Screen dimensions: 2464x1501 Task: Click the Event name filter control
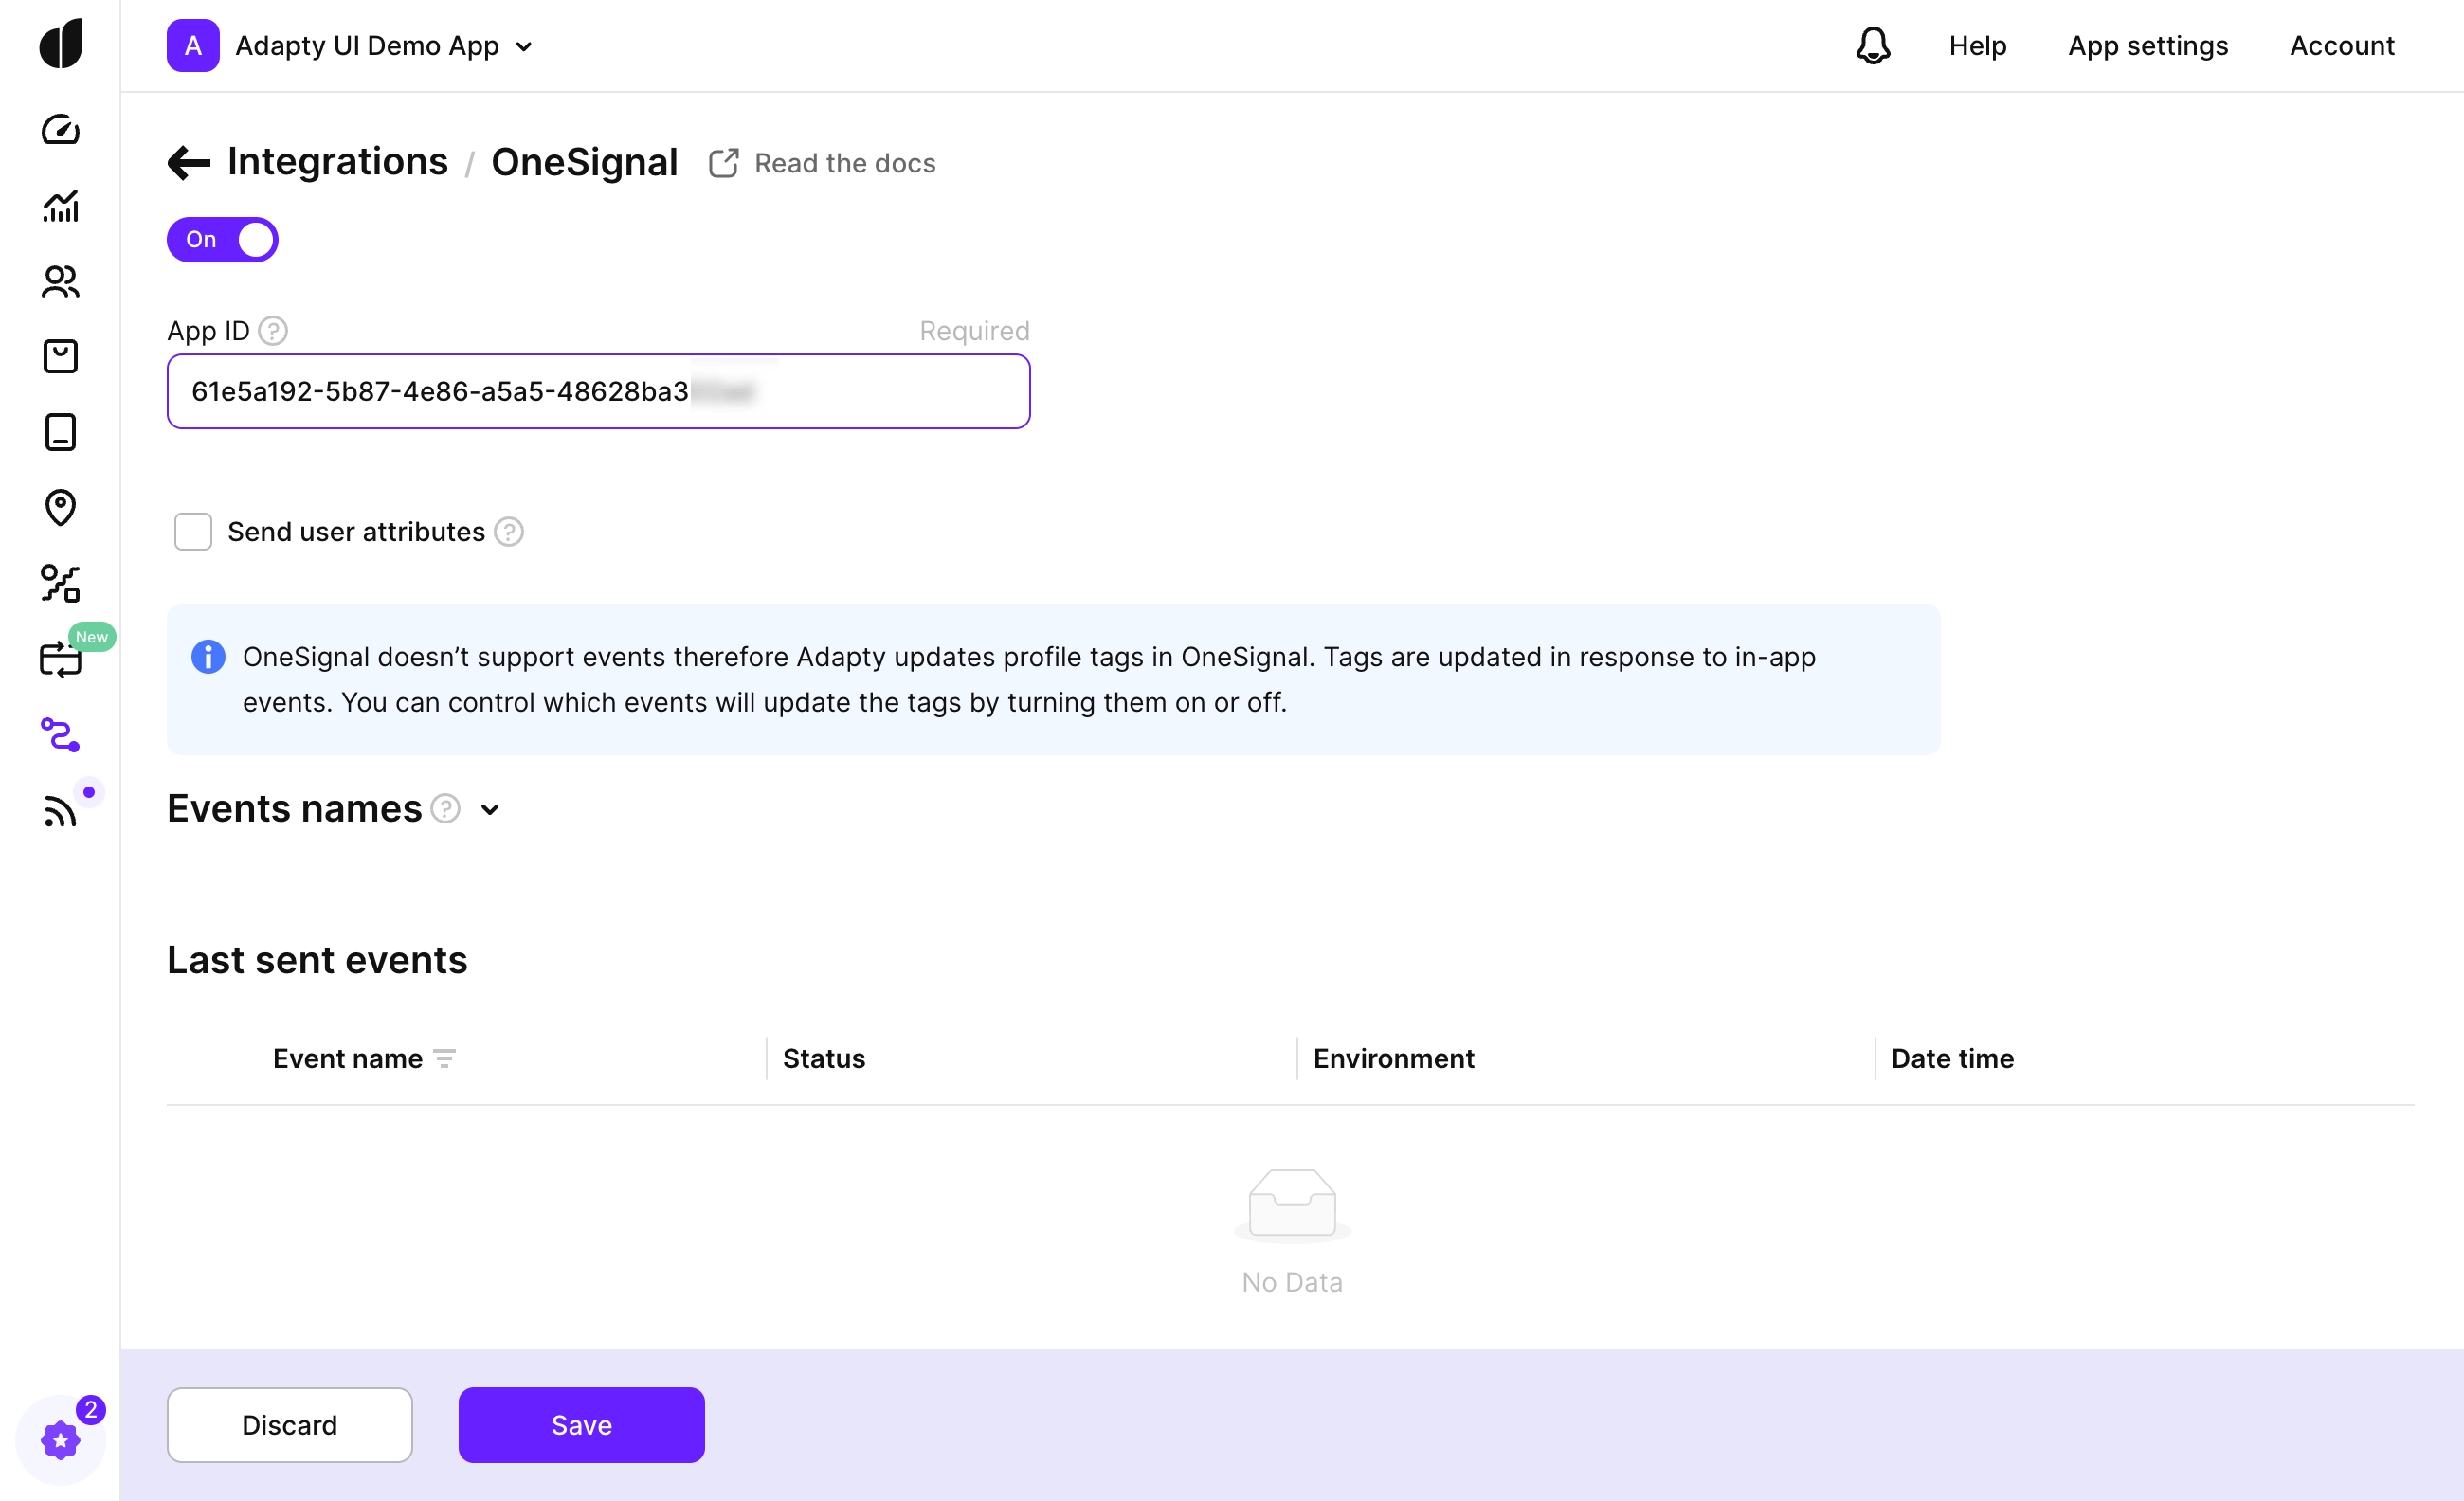445,1058
